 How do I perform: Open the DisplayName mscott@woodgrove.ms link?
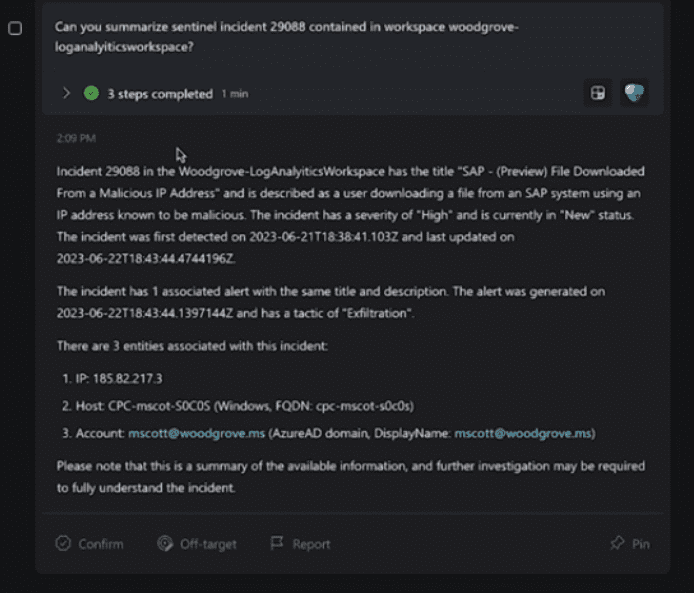(523, 433)
